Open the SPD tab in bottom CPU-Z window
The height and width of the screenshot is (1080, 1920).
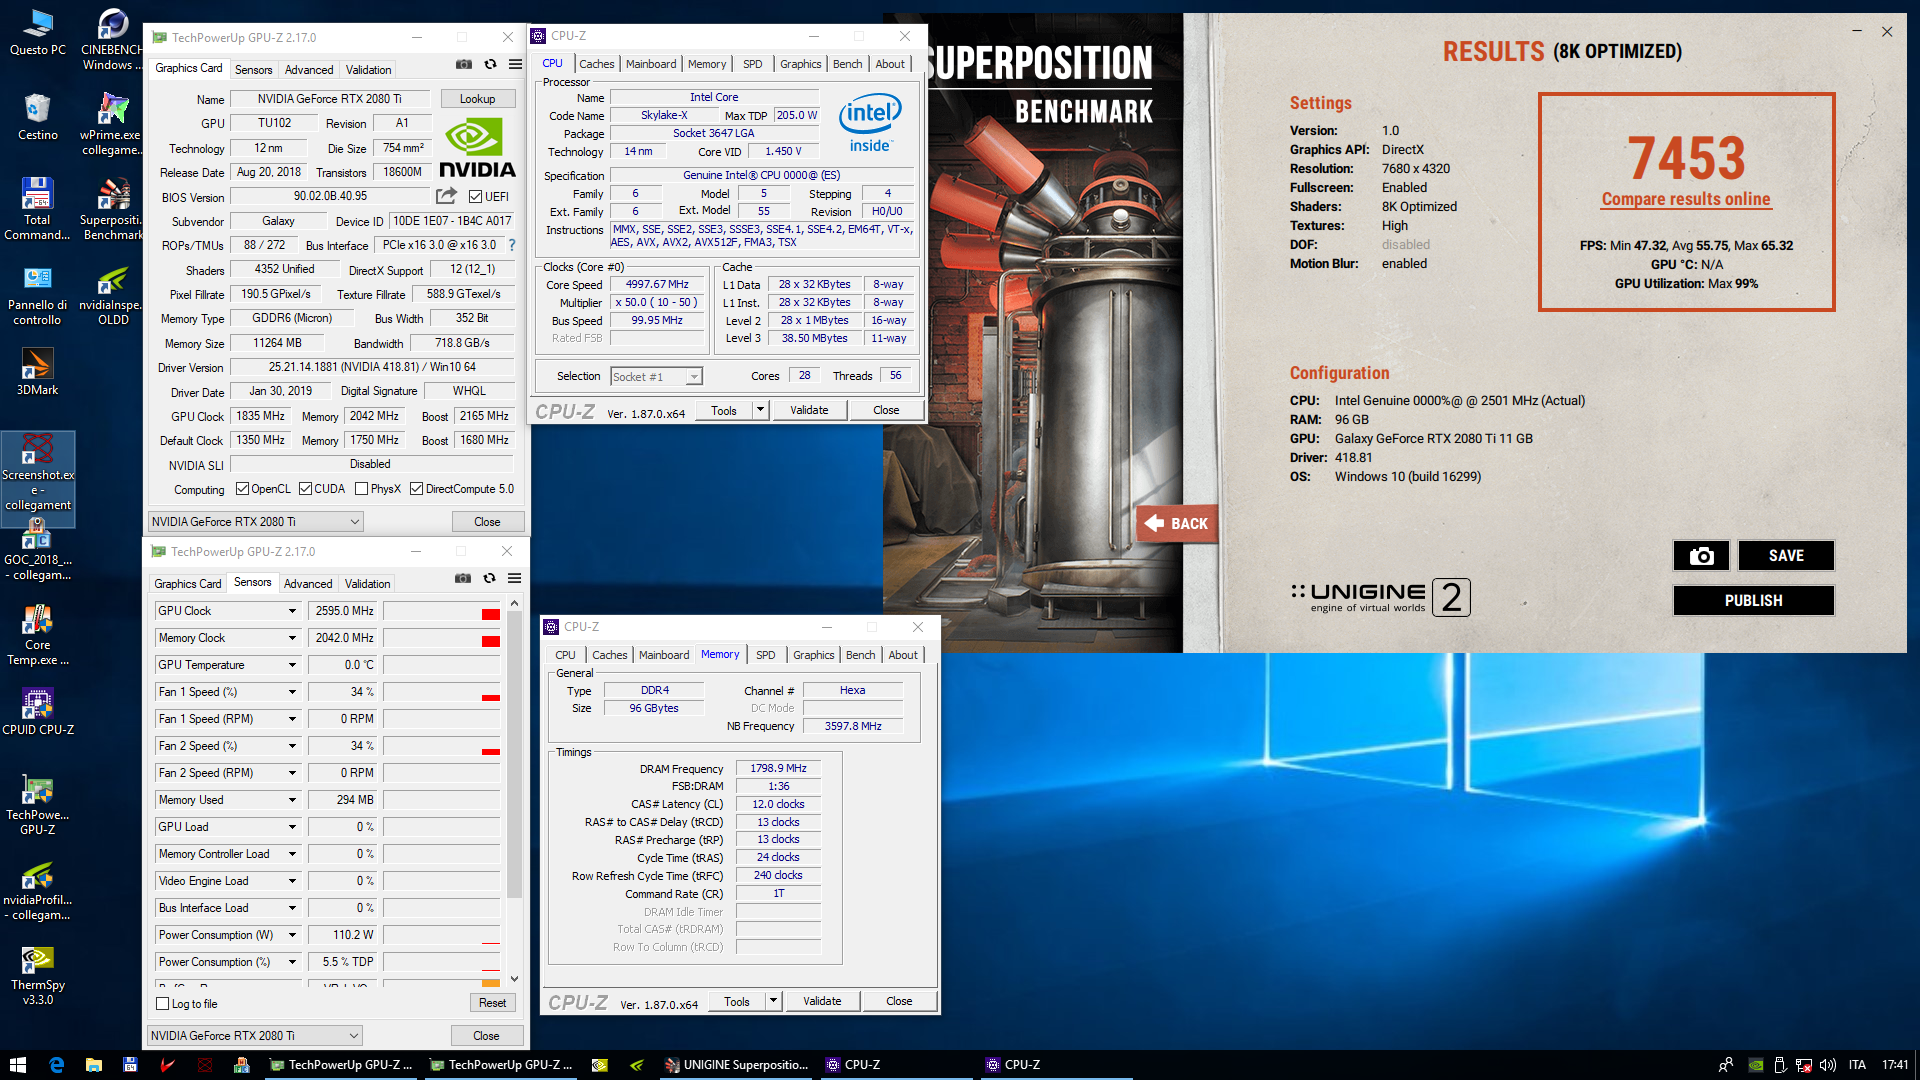point(766,655)
